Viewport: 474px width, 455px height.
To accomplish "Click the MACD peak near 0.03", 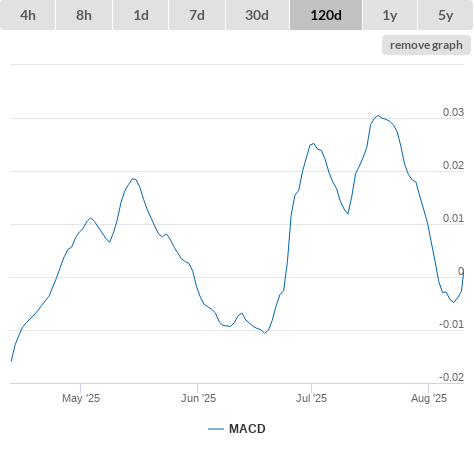I will [378, 116].
